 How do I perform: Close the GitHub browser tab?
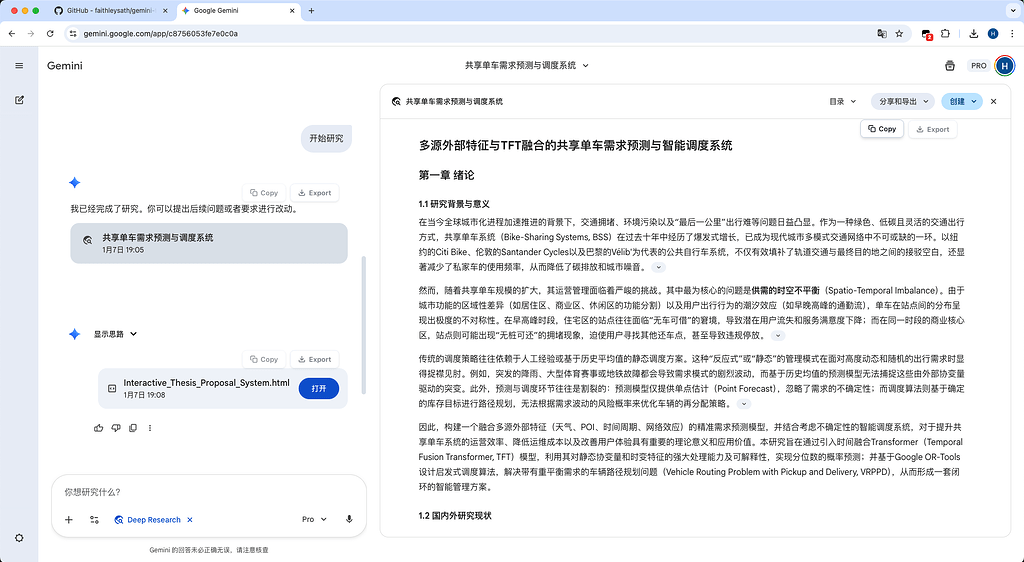165,10
